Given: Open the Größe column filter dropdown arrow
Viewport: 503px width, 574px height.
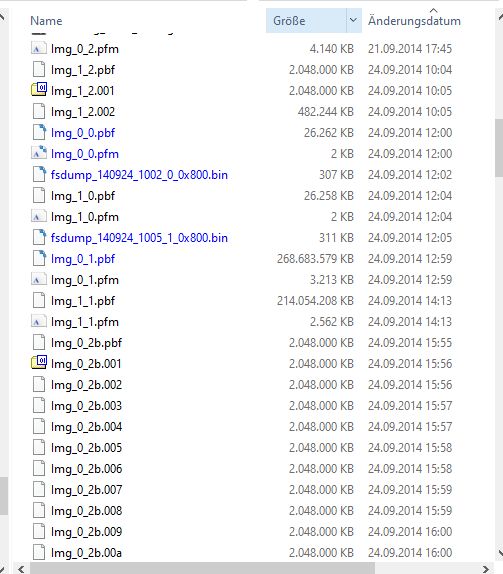Looking at the screenshot, I should (x=353, y=20).
